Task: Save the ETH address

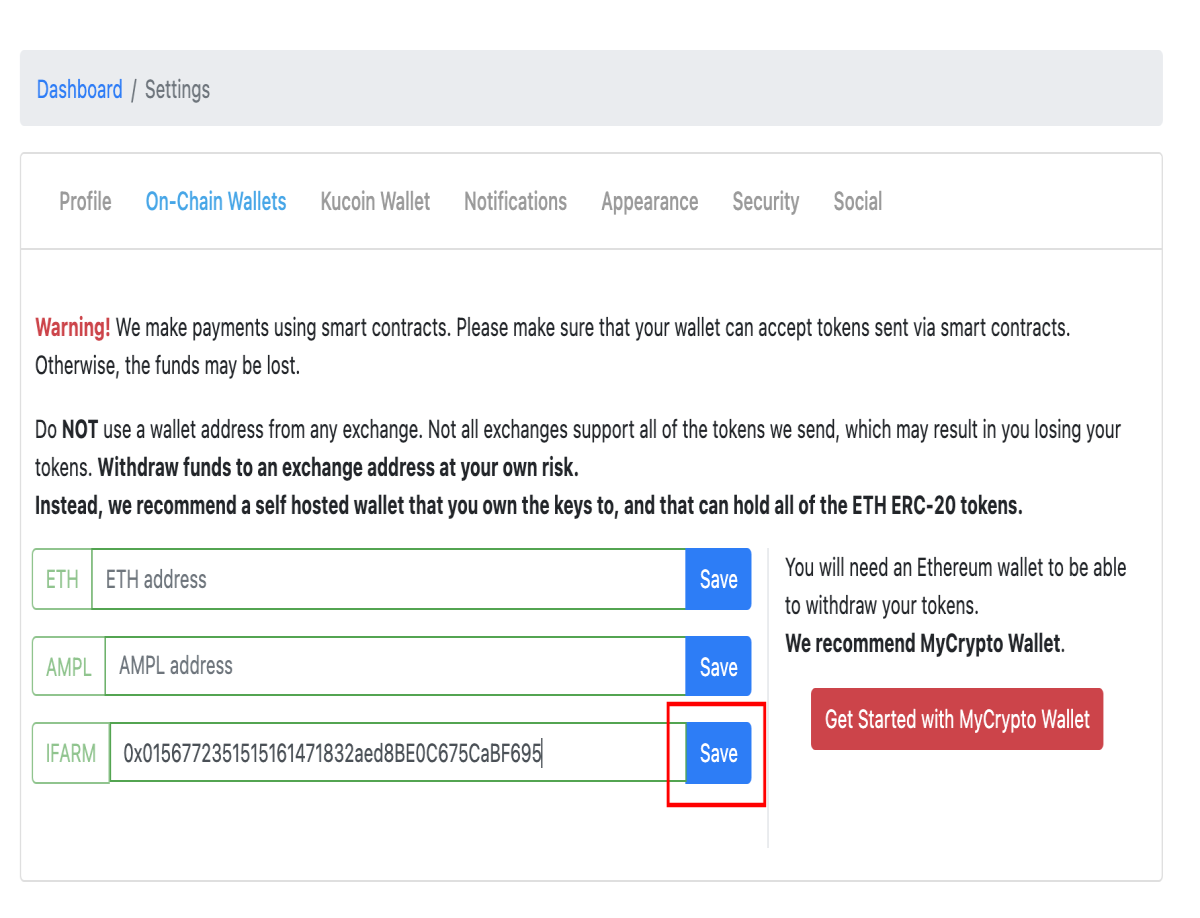Action: click(x=718, y=579)
